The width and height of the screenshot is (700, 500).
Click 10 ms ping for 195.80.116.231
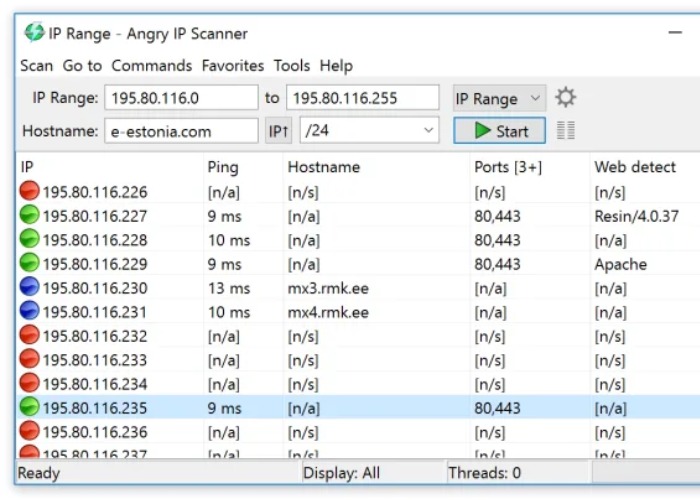point(229,312)
